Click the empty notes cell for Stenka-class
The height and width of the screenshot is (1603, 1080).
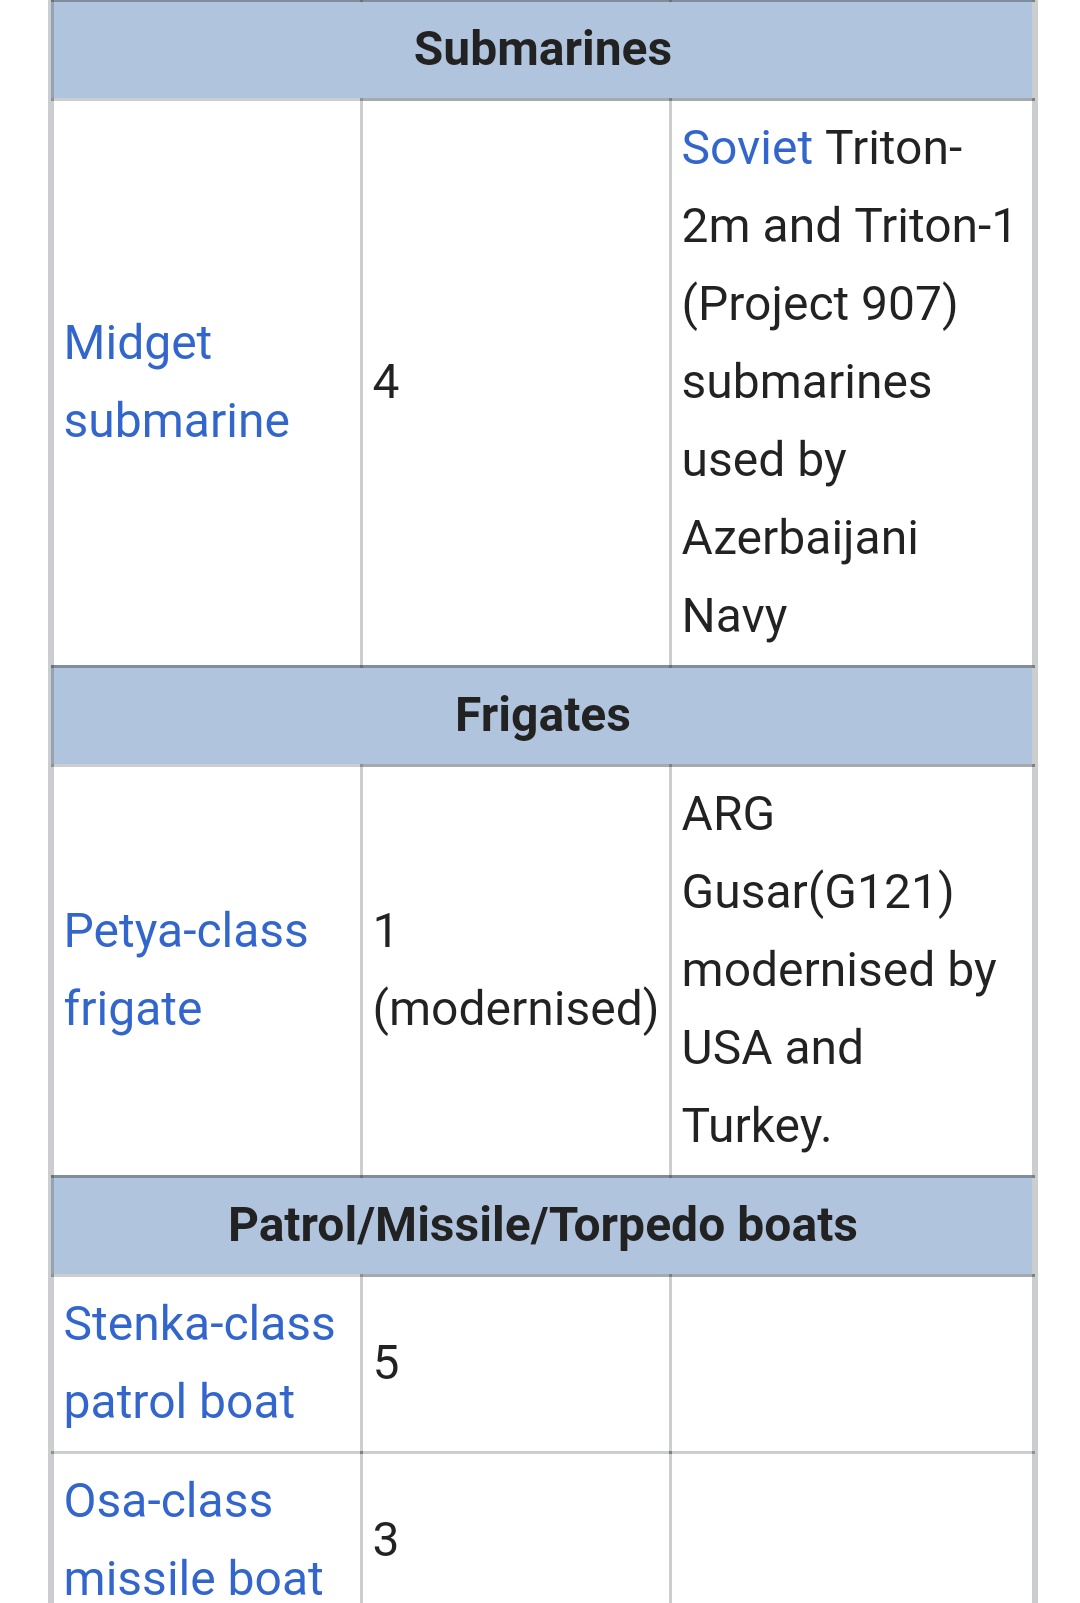(851, 1363)
